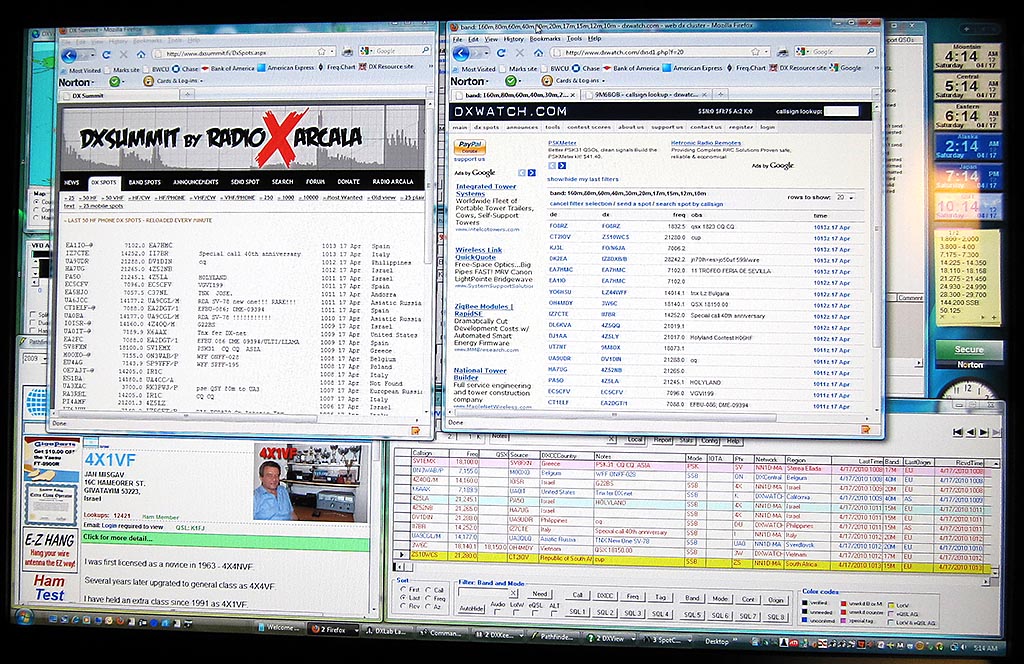
Task: Go home in DX Summit Firefox window
Action: [x=141, y=54]
